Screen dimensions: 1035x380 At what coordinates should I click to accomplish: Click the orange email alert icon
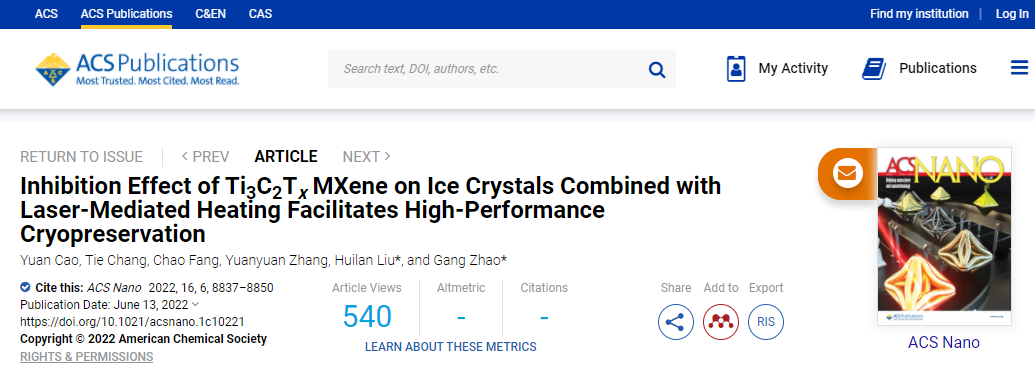click(847, 174)
